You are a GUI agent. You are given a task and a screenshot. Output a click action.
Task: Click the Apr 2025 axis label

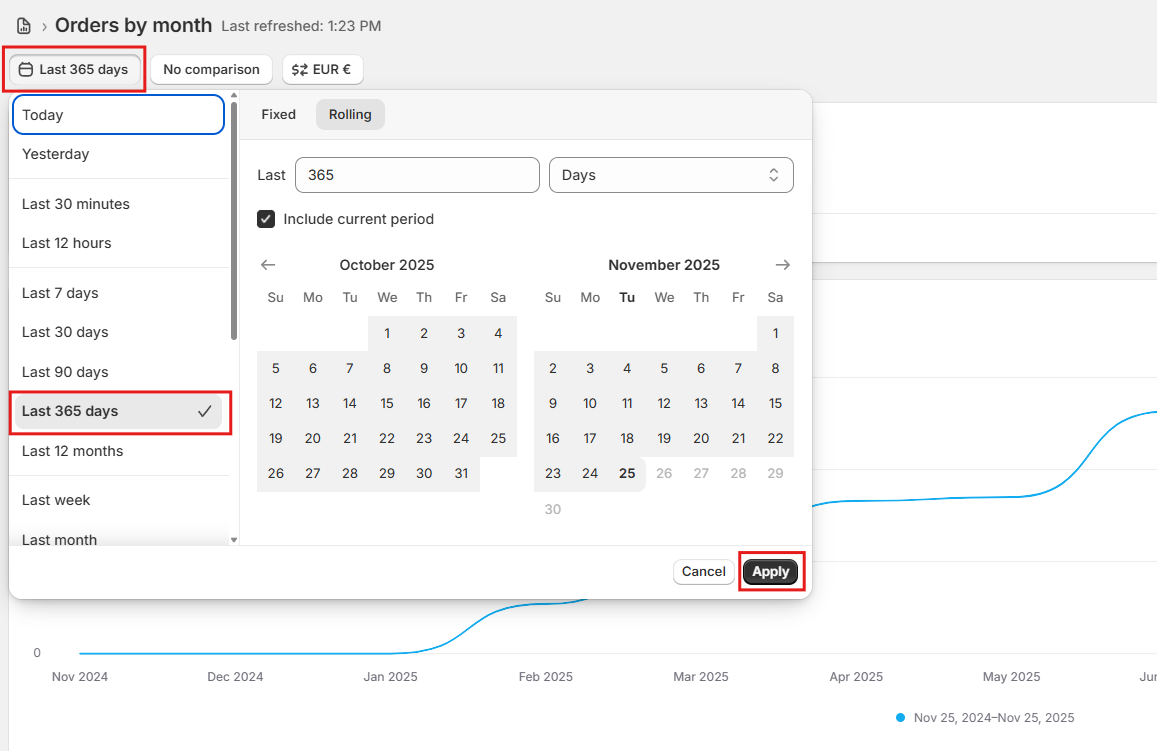coord(856,676)
